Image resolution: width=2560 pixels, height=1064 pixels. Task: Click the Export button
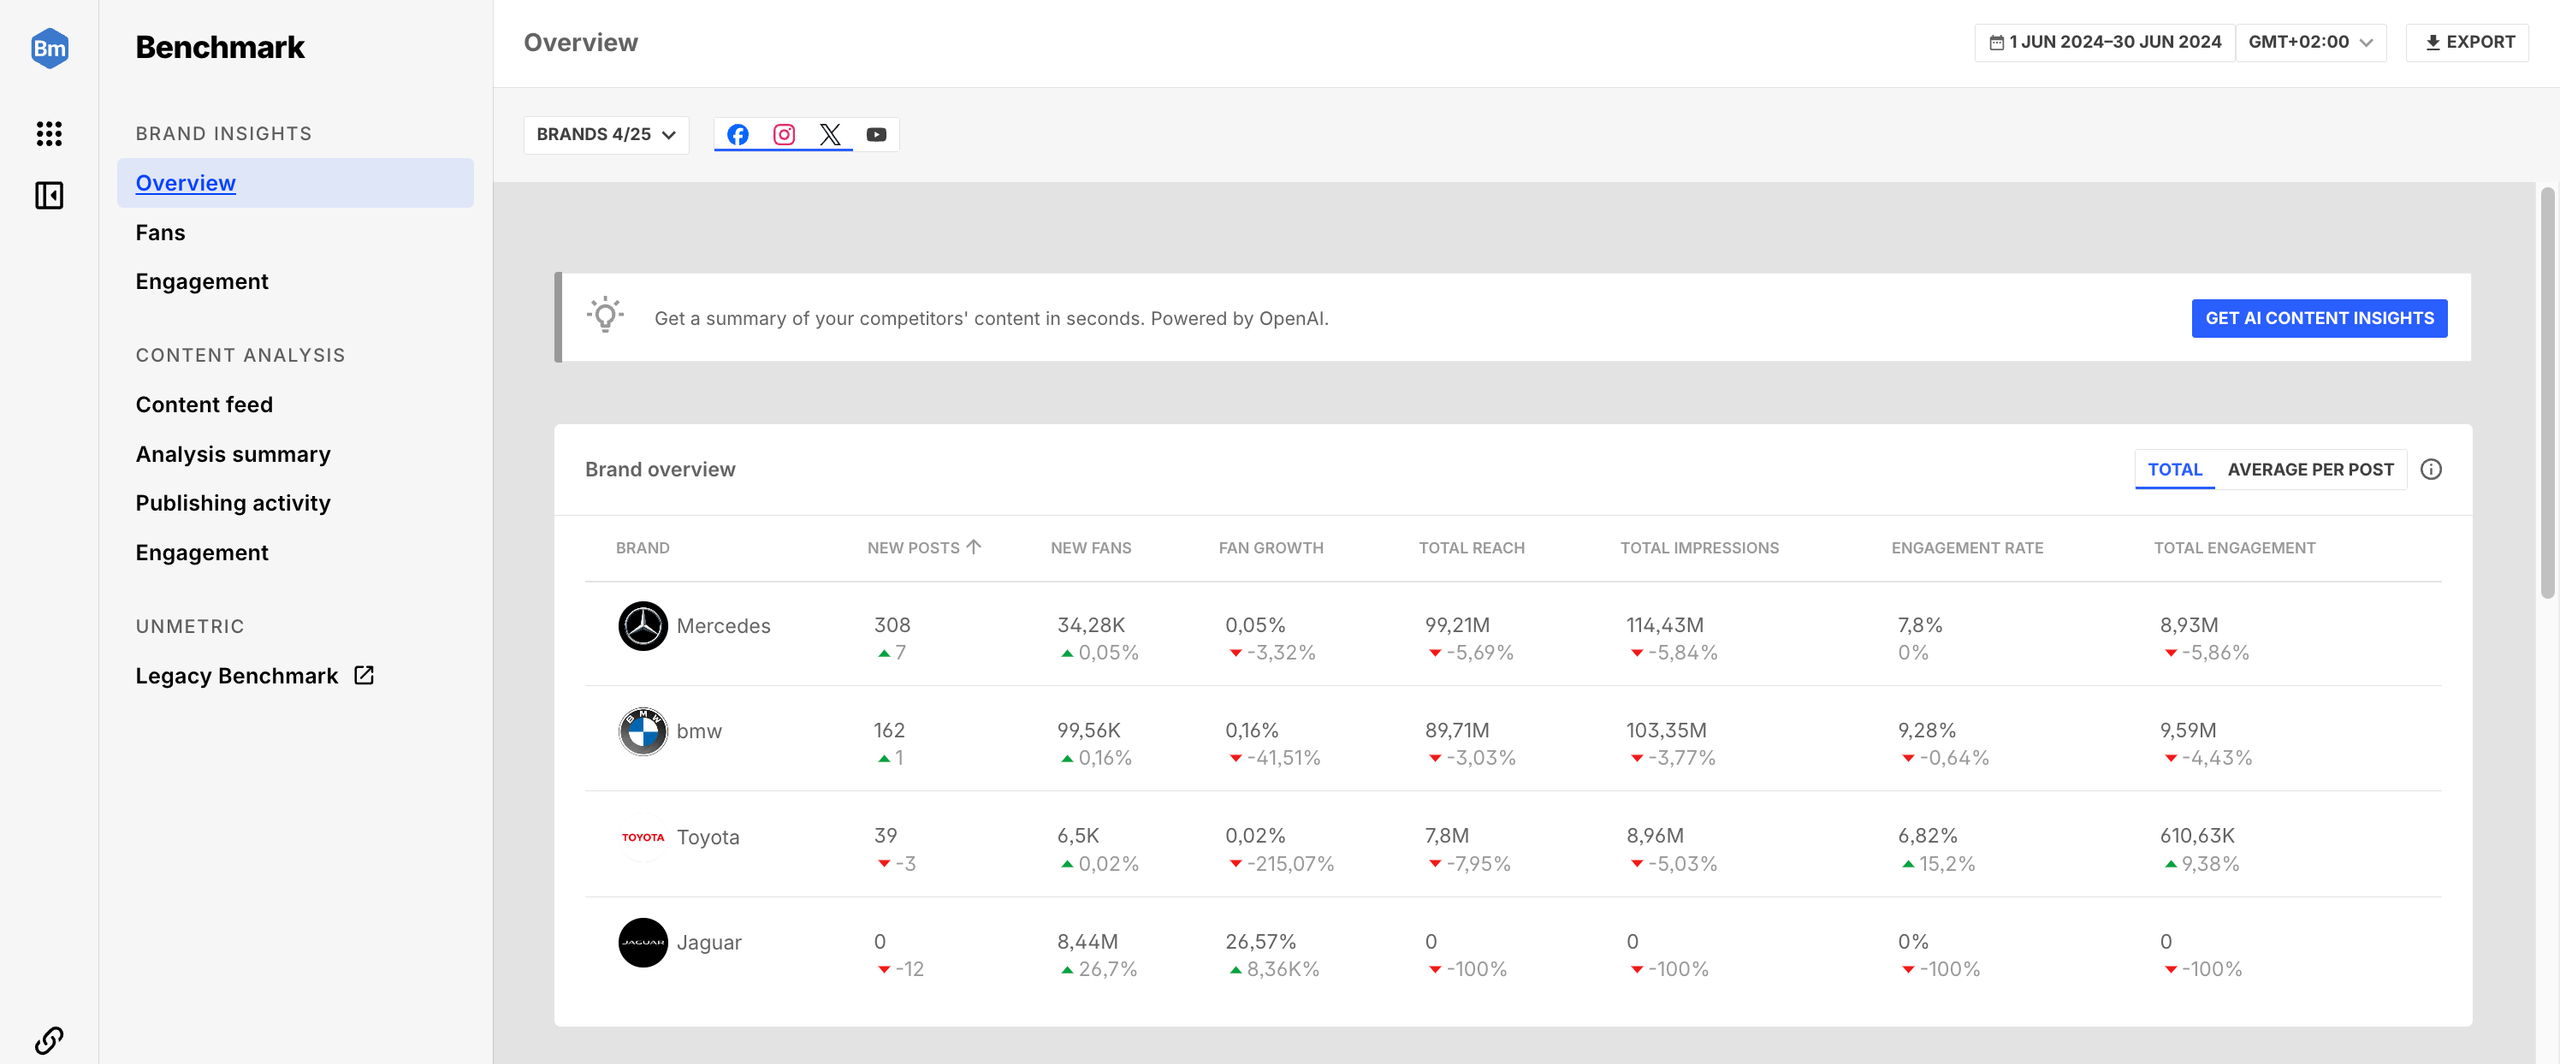point(2468,42)
